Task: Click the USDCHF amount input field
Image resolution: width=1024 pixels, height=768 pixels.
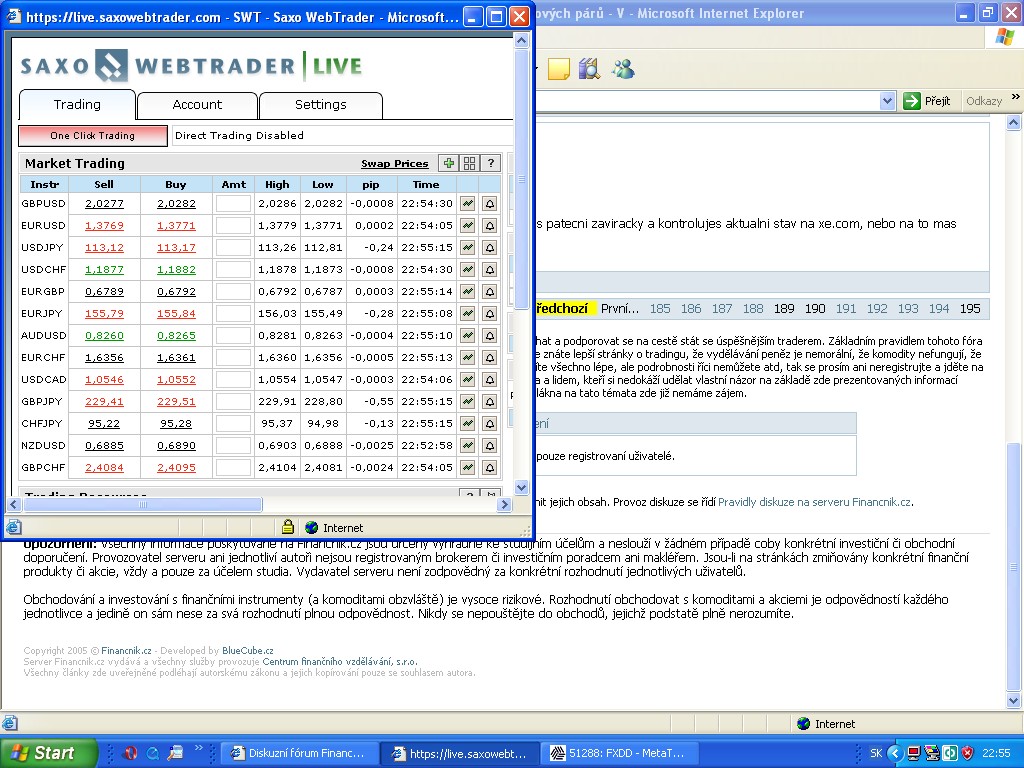Action: (233, 270)
